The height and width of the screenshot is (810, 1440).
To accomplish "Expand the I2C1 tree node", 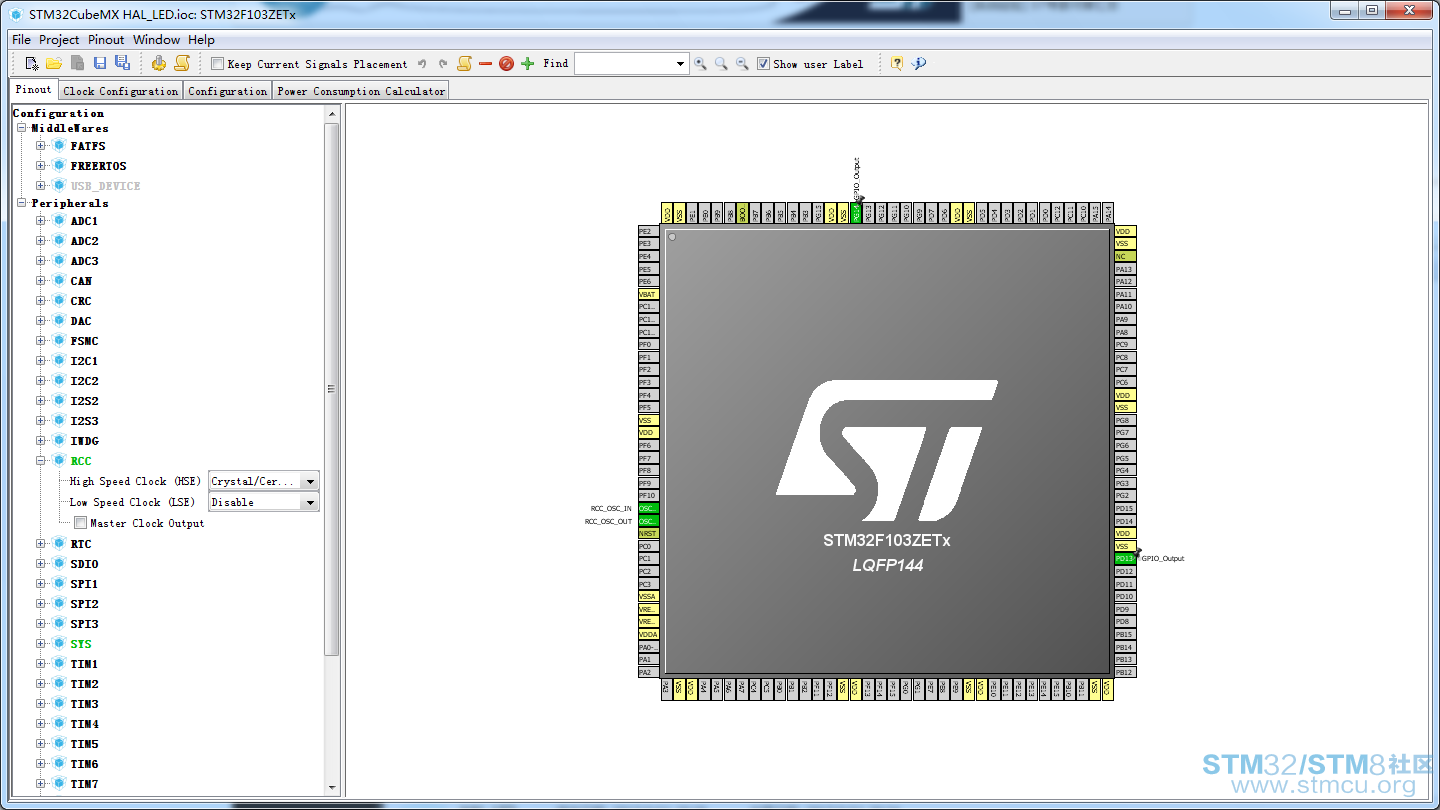I will (x=41, y=361).
